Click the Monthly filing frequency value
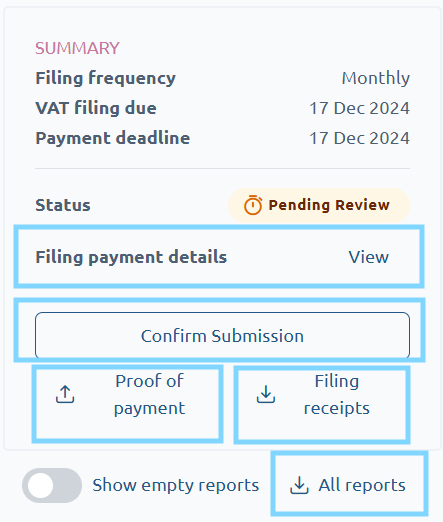Image resolution: width=443 pixels, height=522 pixels. (x=376, y=78)
